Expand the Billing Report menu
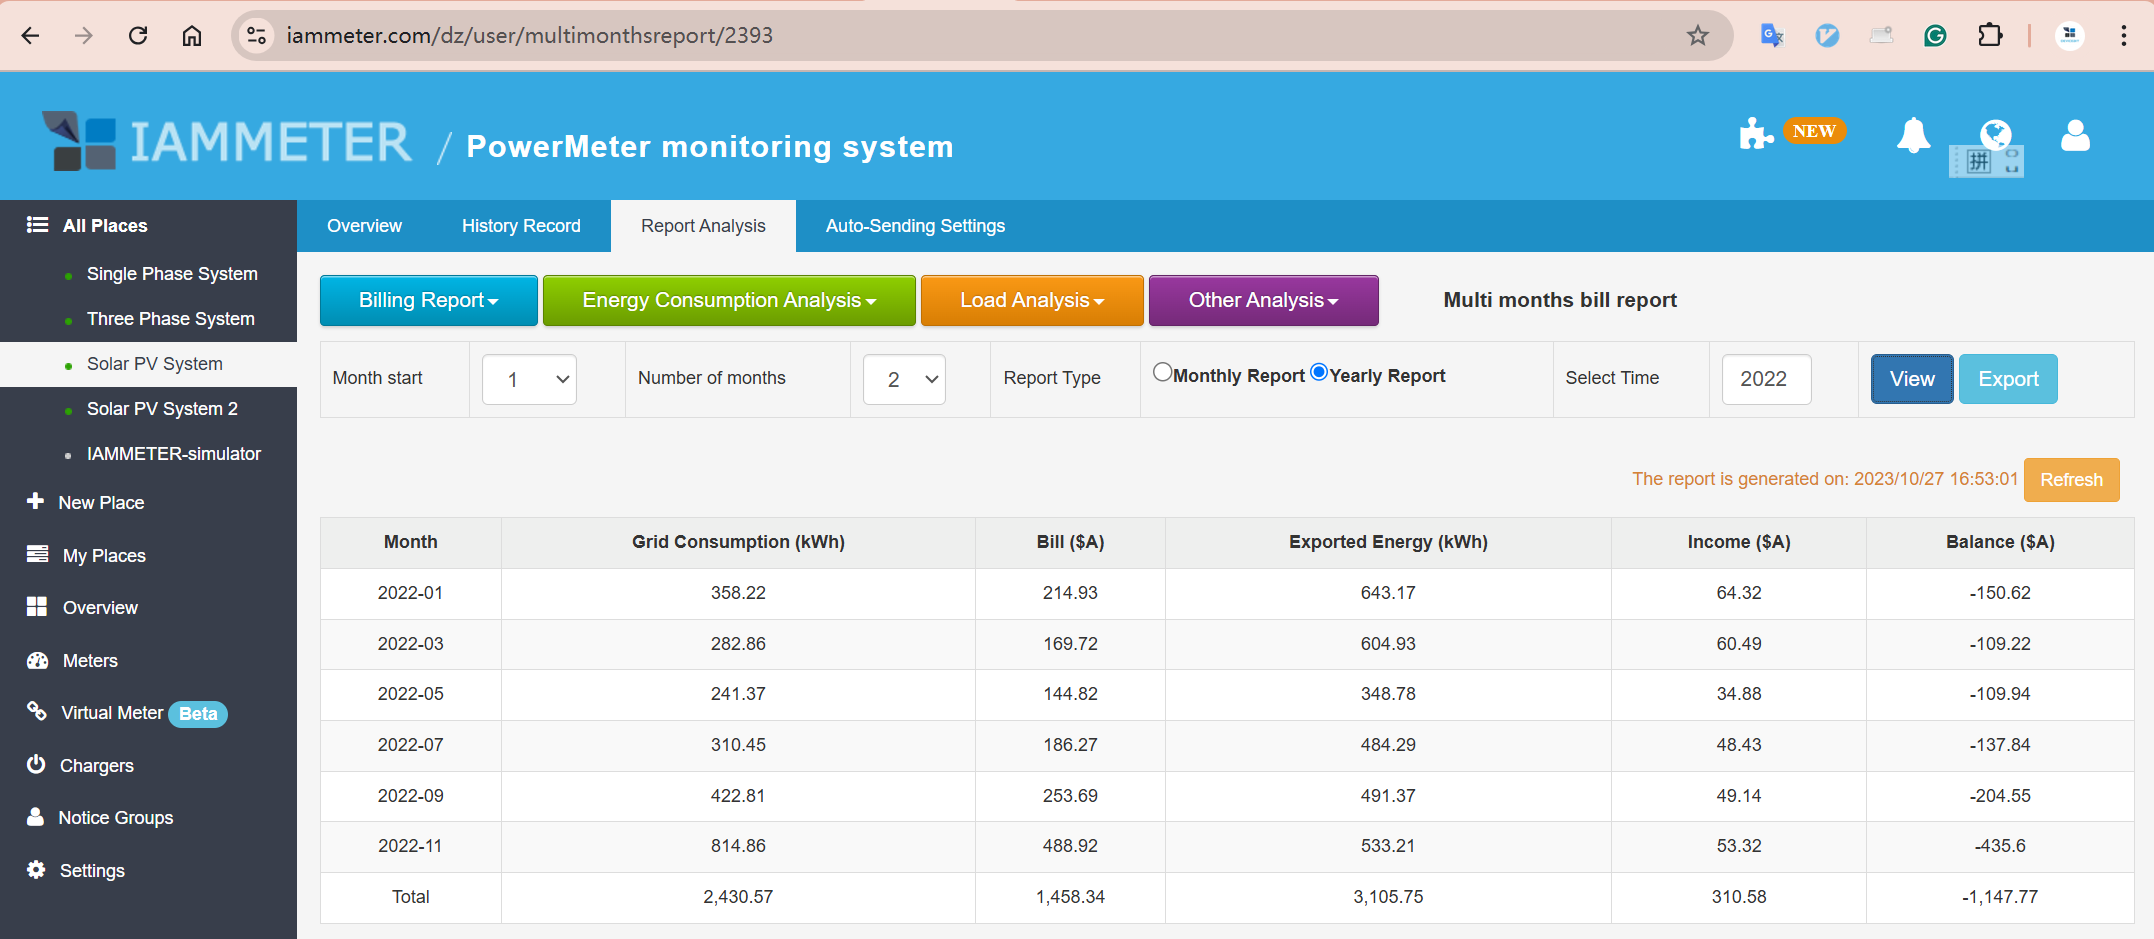This screenshot has height=939, width=2154. [429, 300]
